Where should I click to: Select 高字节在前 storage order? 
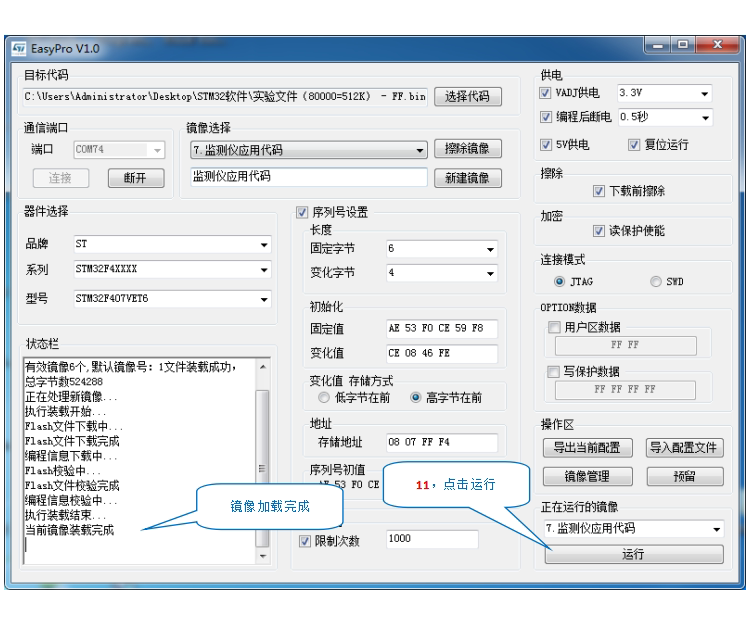(416, 397)
